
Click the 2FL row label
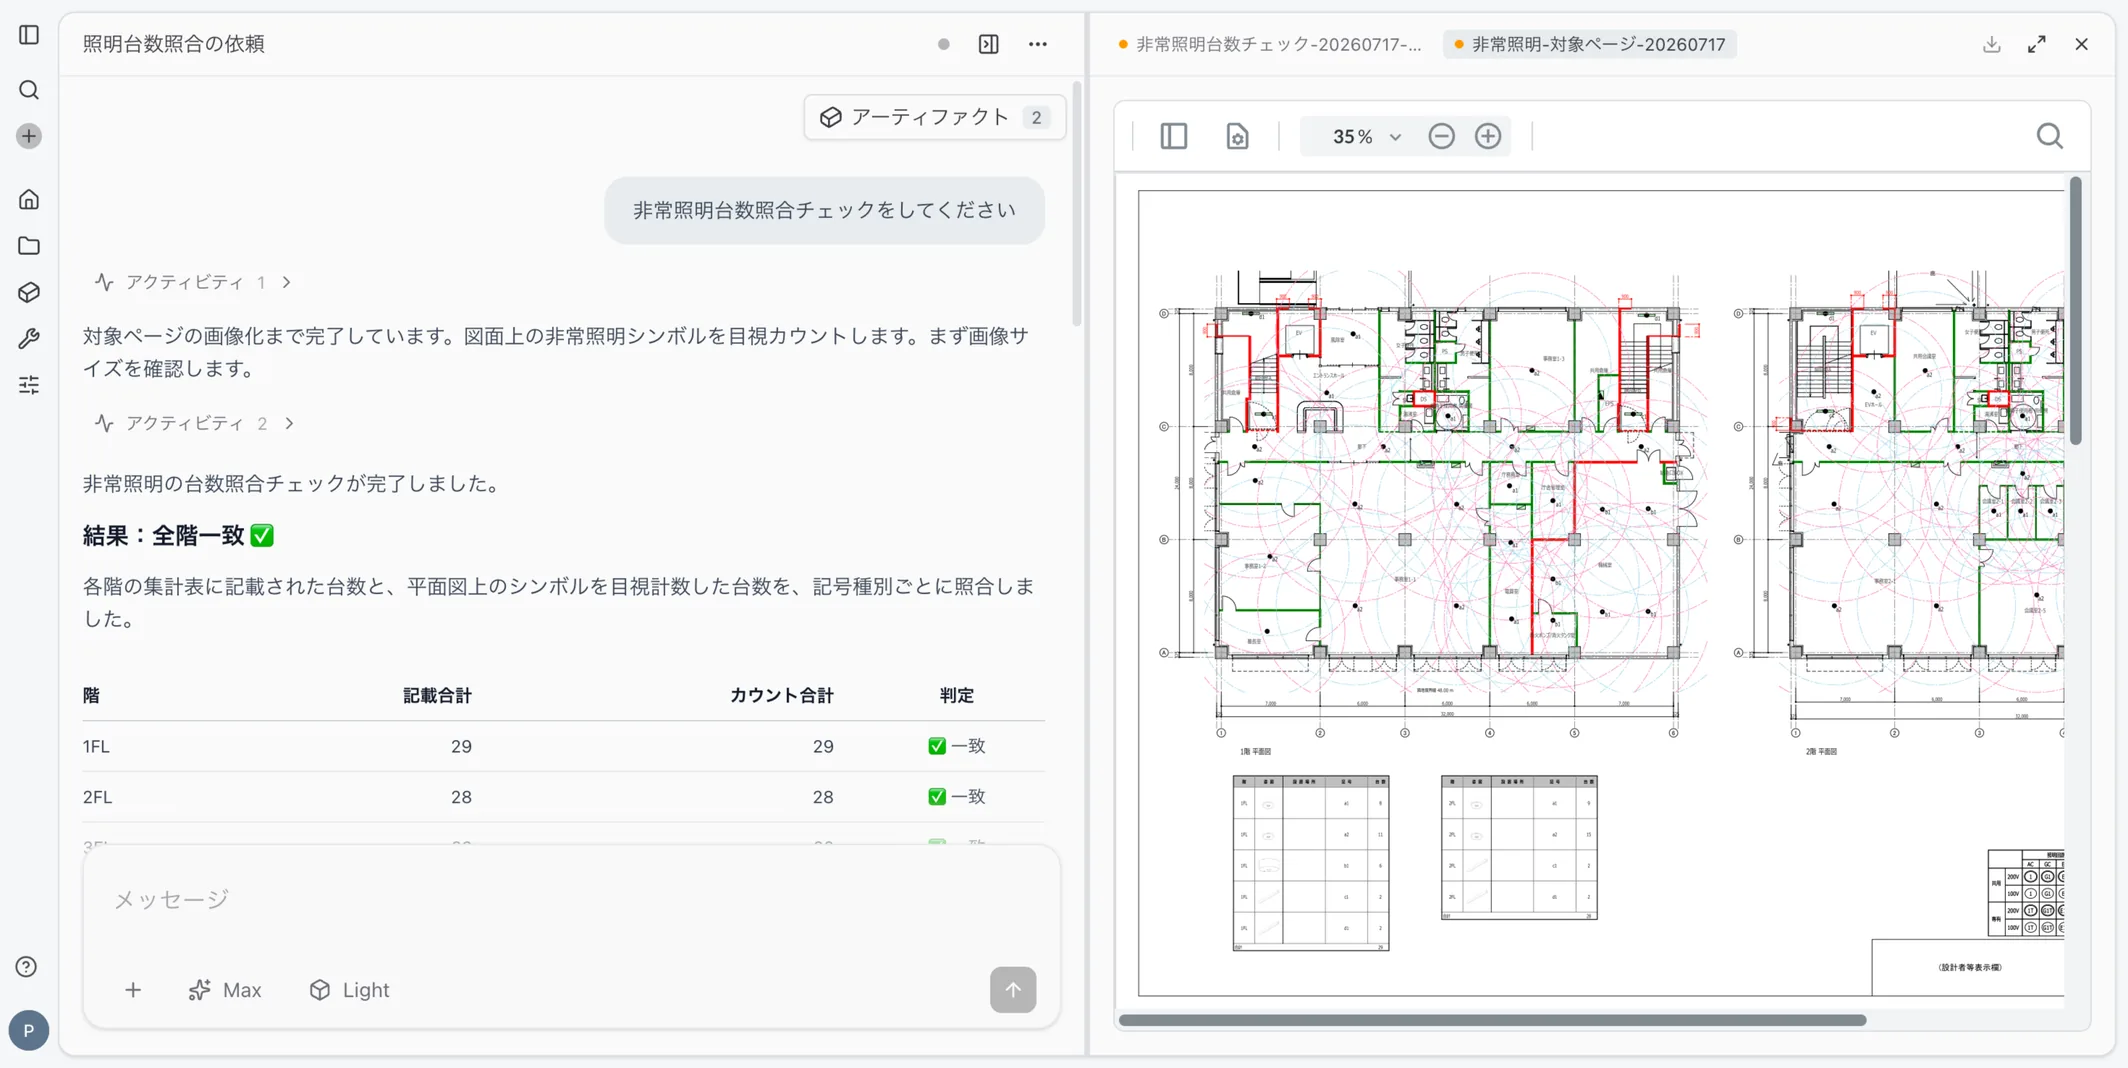[97, 797]
